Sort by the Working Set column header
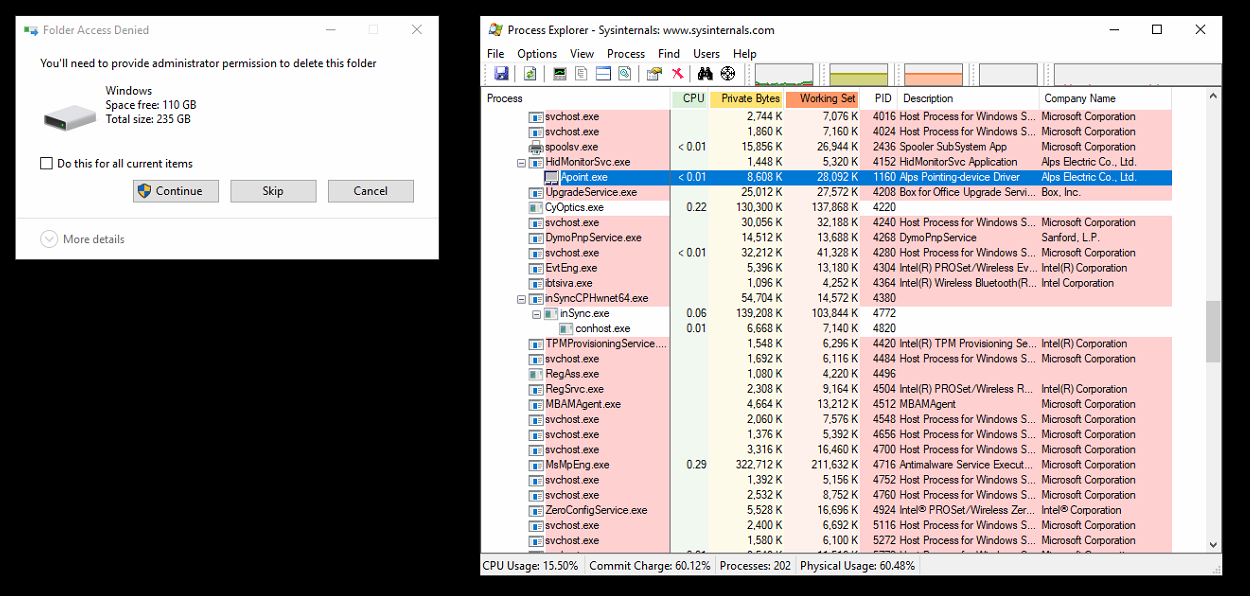Screen dimensions: 1250x596 (x=823, y=99)
